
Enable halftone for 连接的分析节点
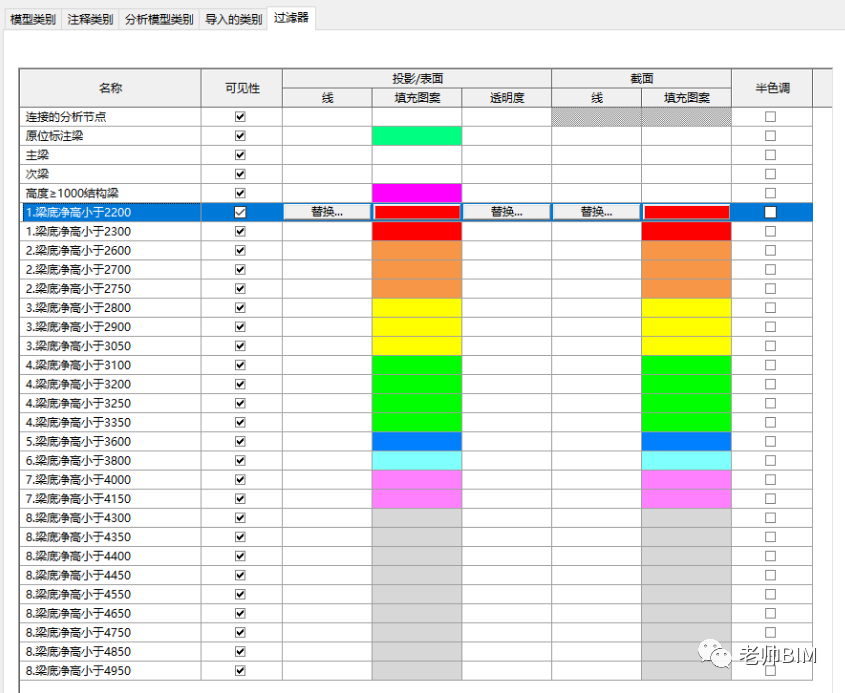click(771, 116)
